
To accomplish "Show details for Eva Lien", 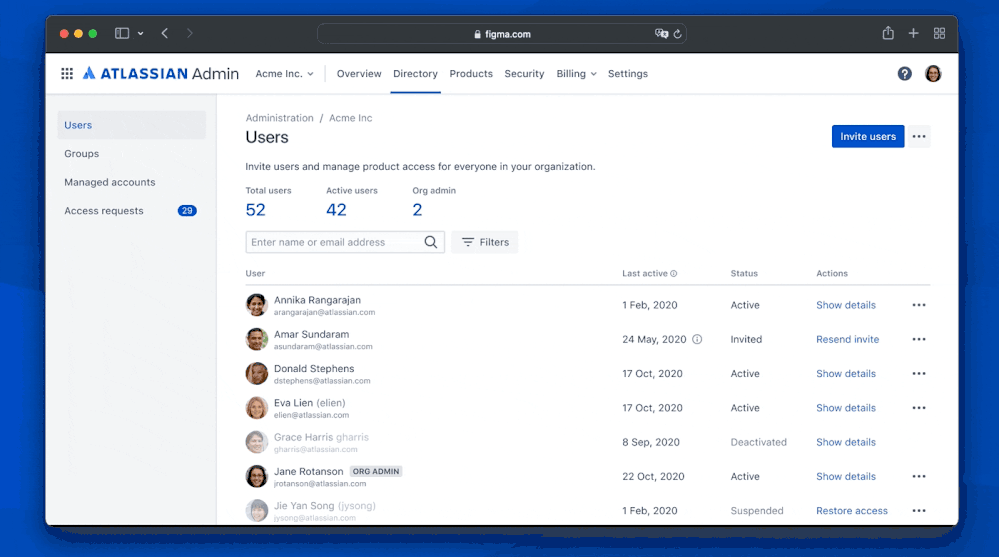I will click(846, 408).
